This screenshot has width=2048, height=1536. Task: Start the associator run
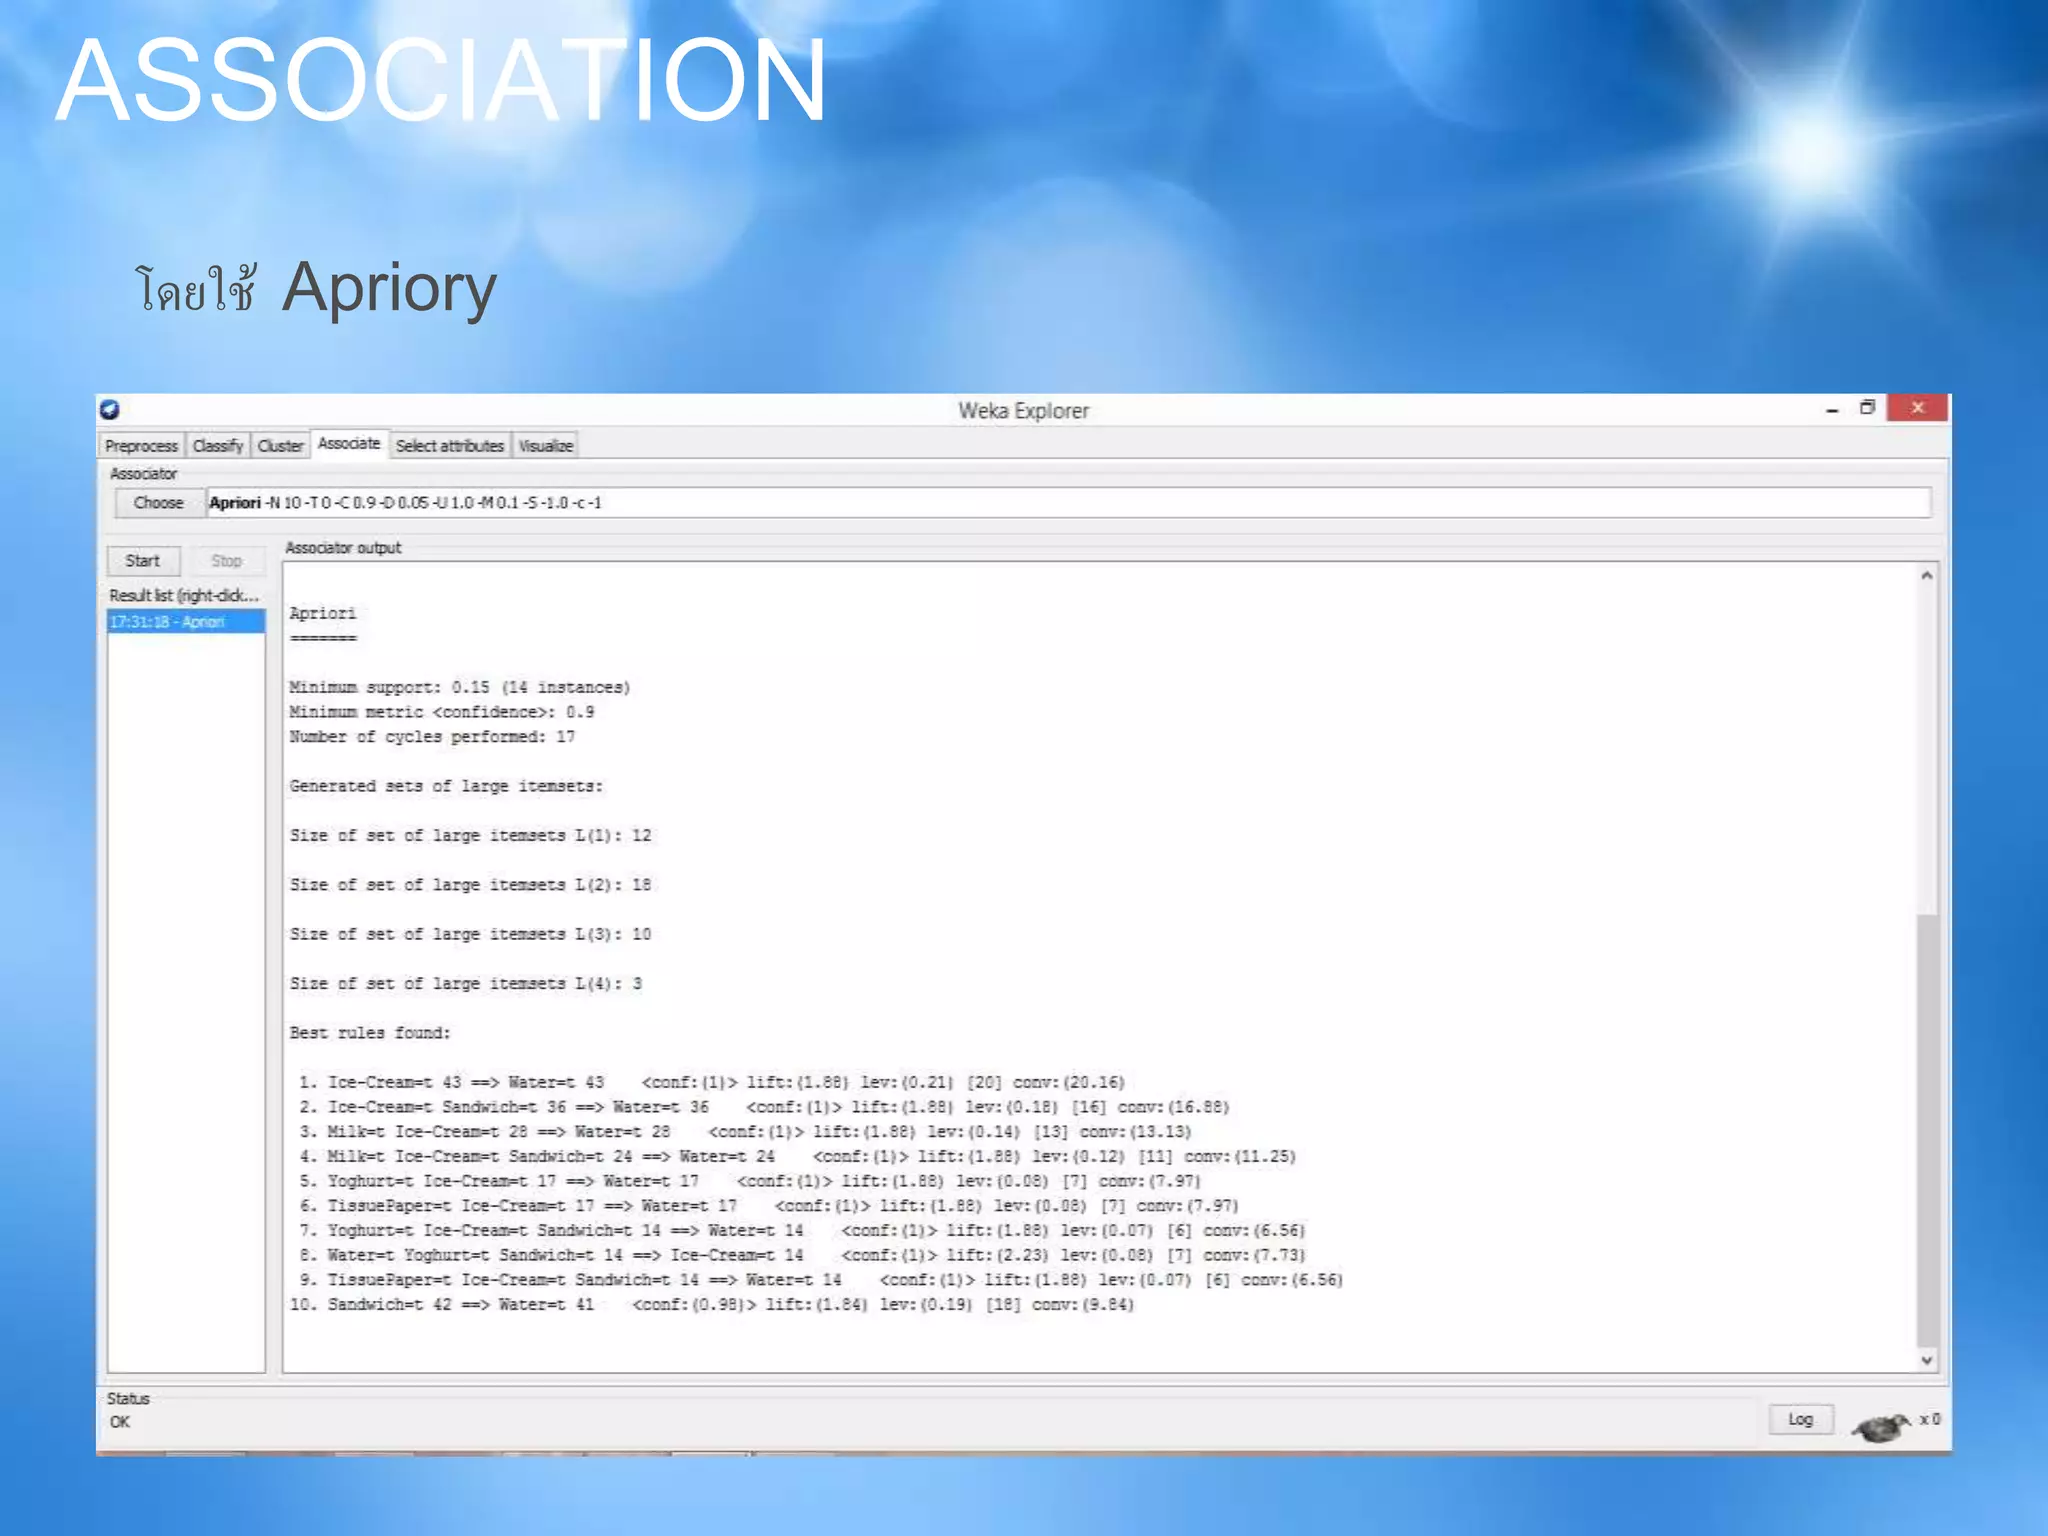point(143,561)
